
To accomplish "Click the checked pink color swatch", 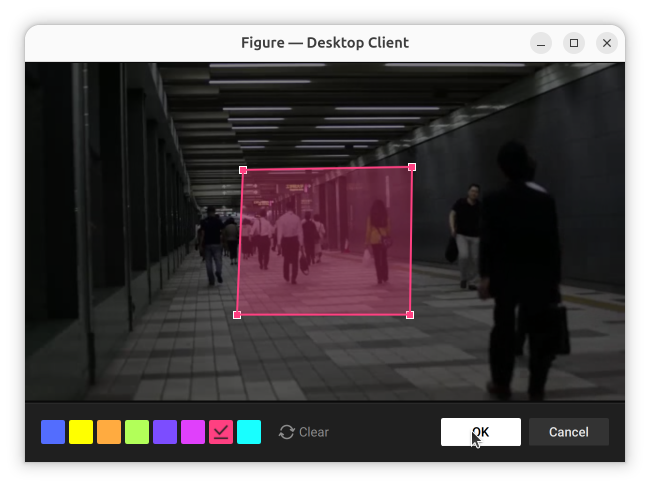I will click(x=221, y=432).
